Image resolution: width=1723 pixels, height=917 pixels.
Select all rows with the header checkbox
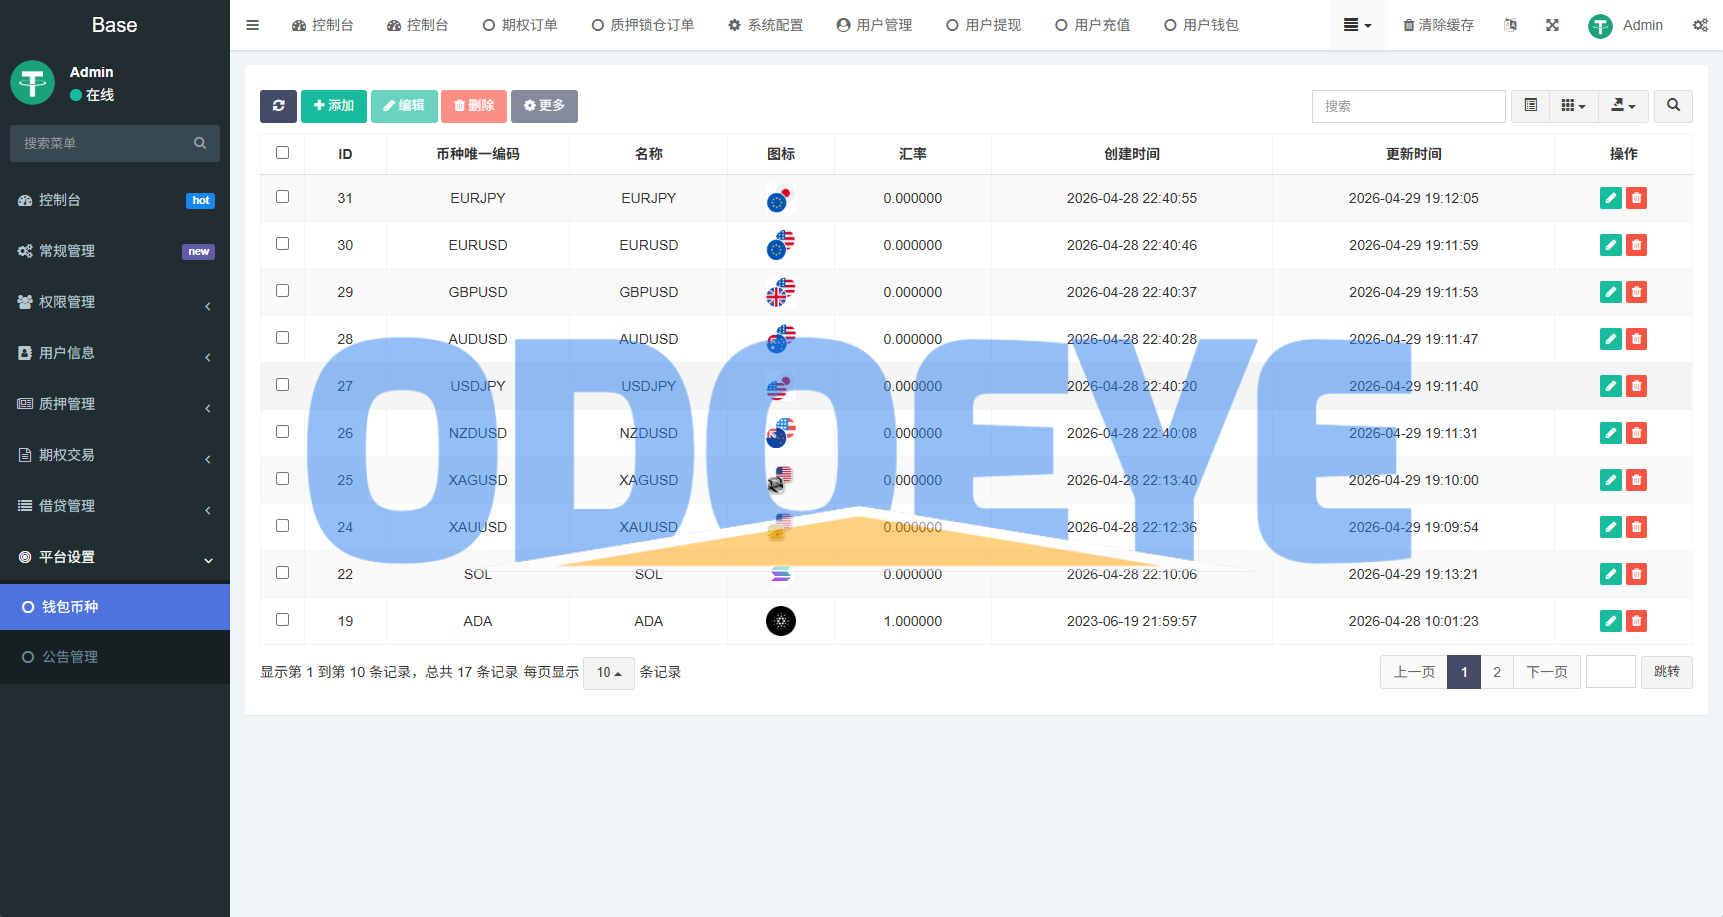[x=282, y=153]
